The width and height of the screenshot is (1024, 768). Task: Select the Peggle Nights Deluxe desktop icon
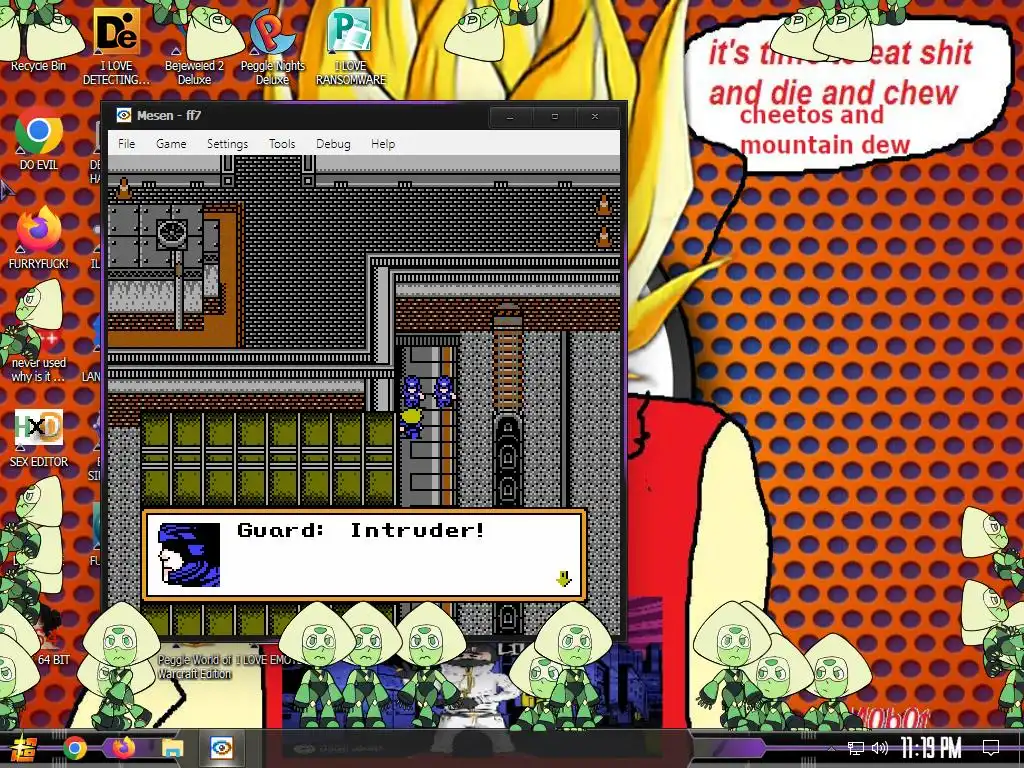(272, 46)
